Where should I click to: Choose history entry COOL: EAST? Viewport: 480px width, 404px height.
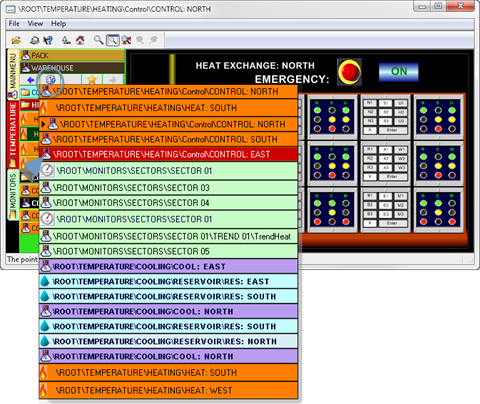click(x=168, y=266)
